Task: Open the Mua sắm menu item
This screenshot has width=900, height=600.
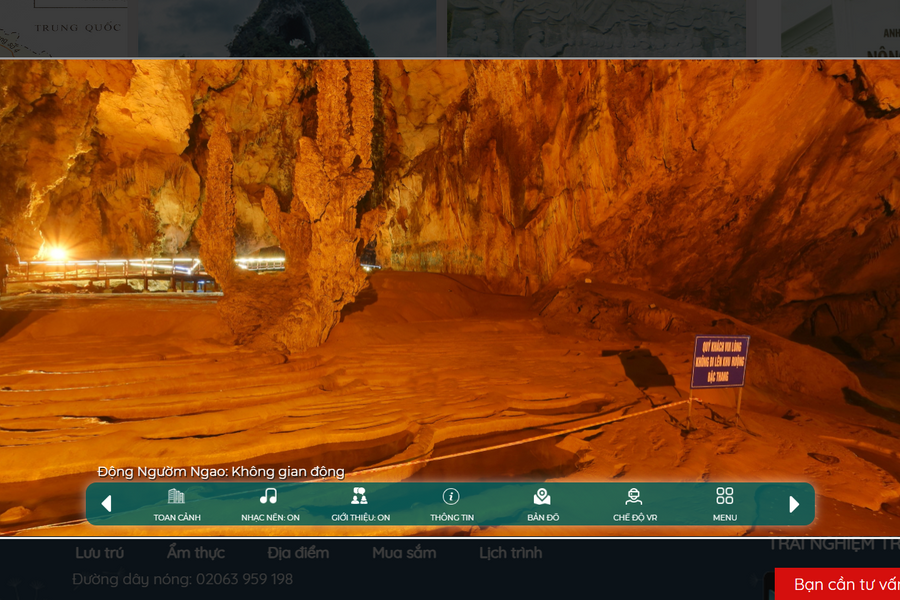Action: (x=404, y=553)
